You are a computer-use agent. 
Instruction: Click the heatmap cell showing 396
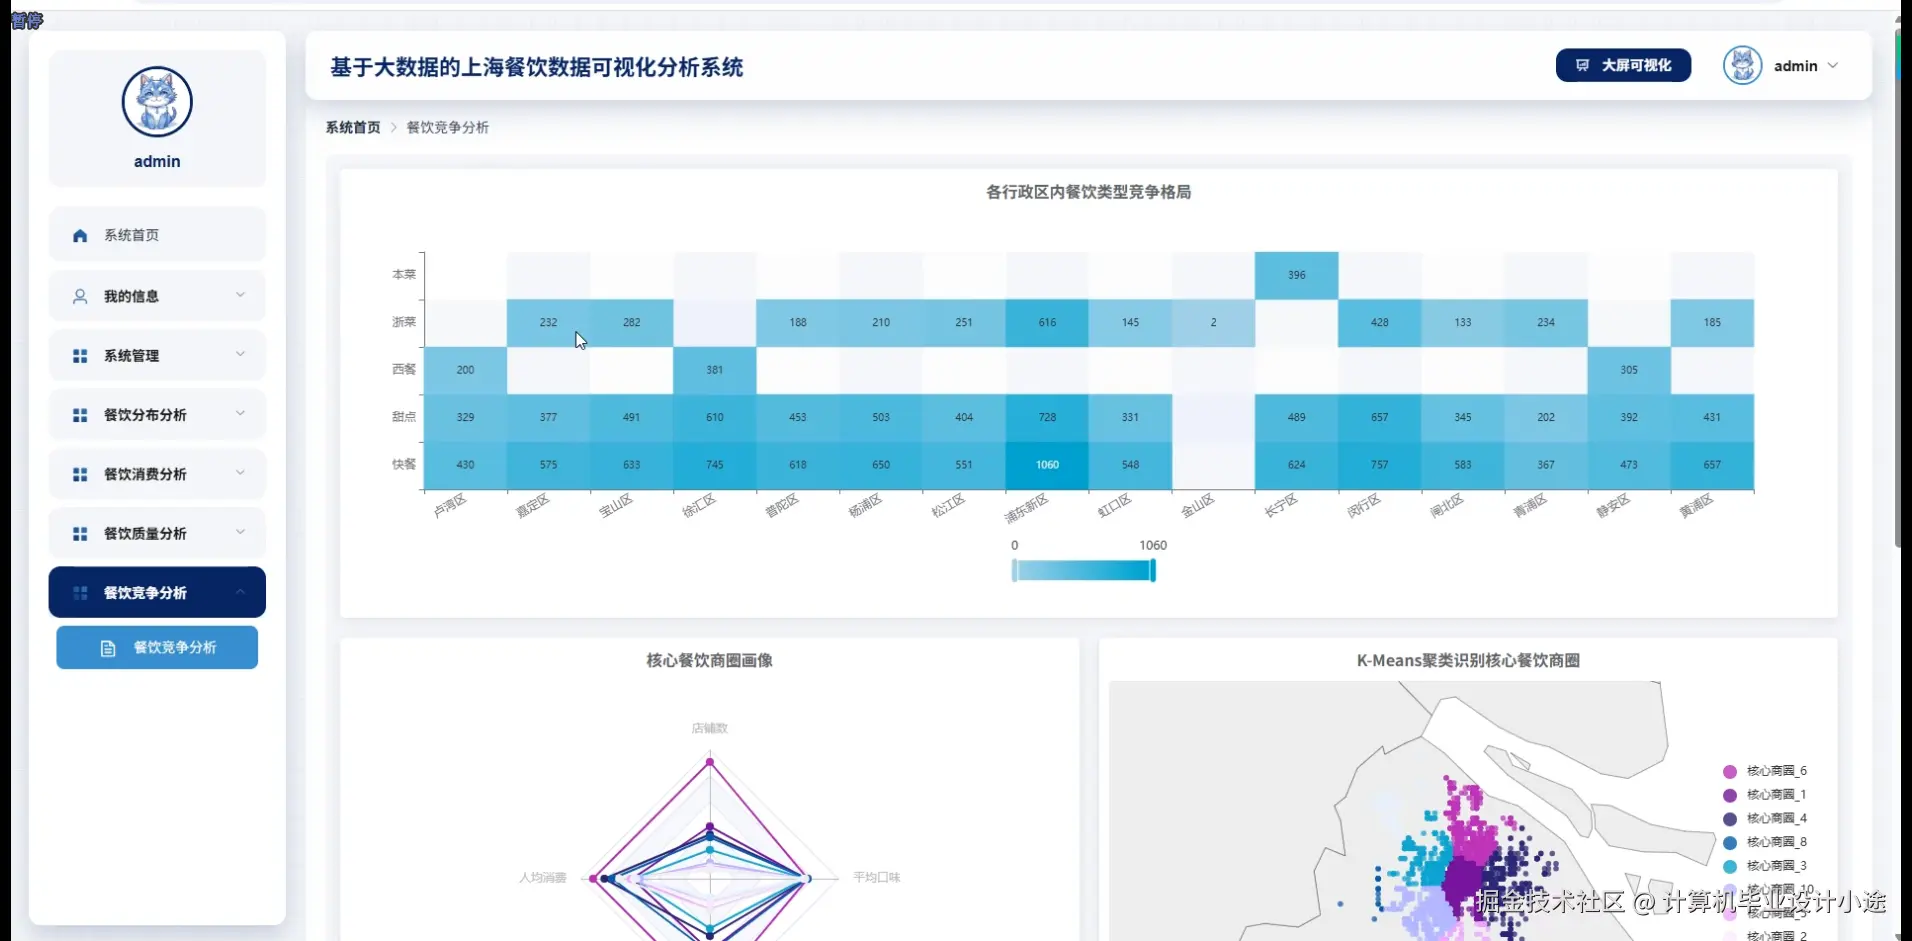tap(1296, 276)
